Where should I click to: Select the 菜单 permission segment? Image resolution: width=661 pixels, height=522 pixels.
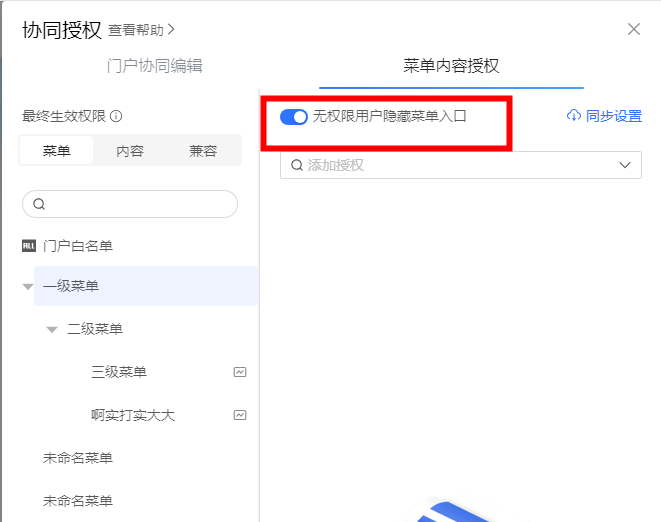click(x=57, y=151)
